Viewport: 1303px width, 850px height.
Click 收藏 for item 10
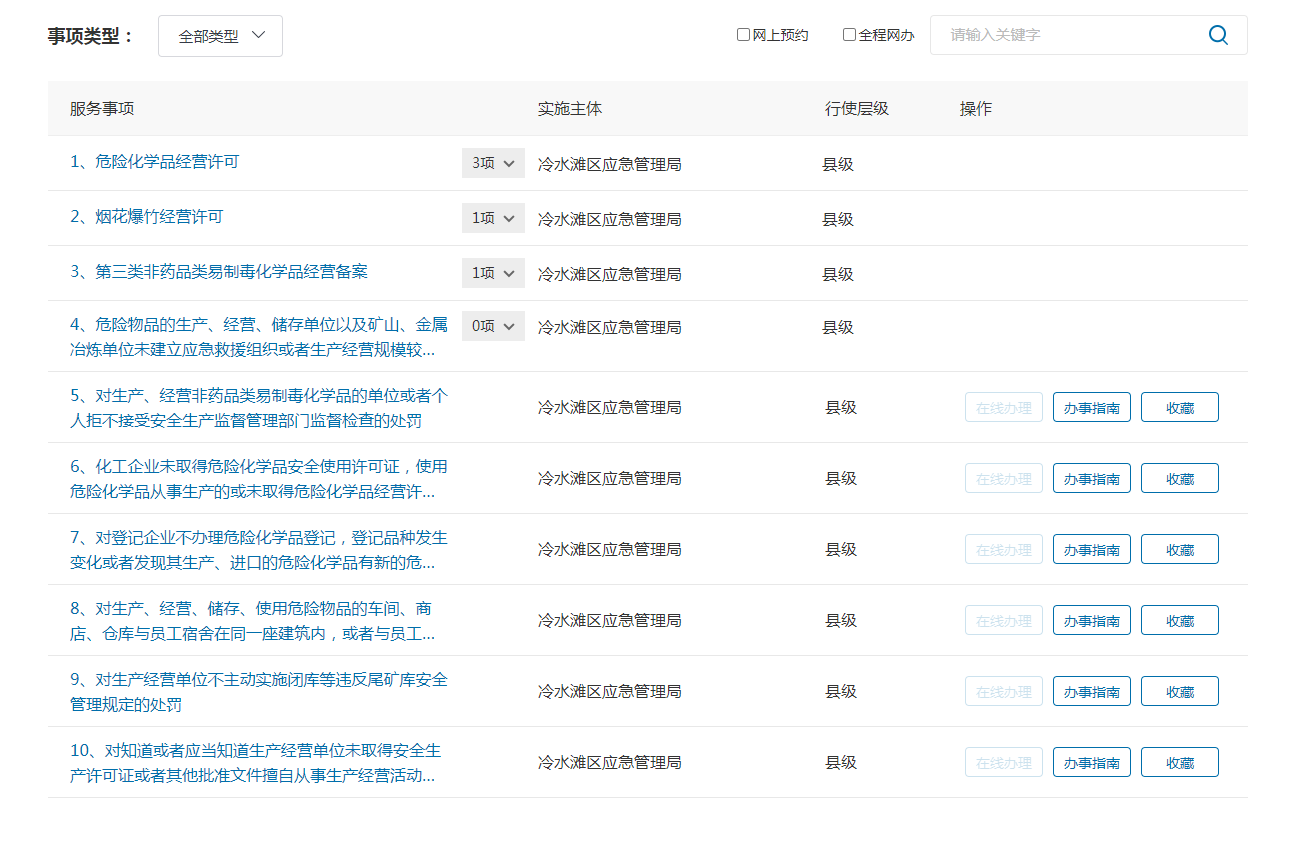click(x=1179, y=763)
